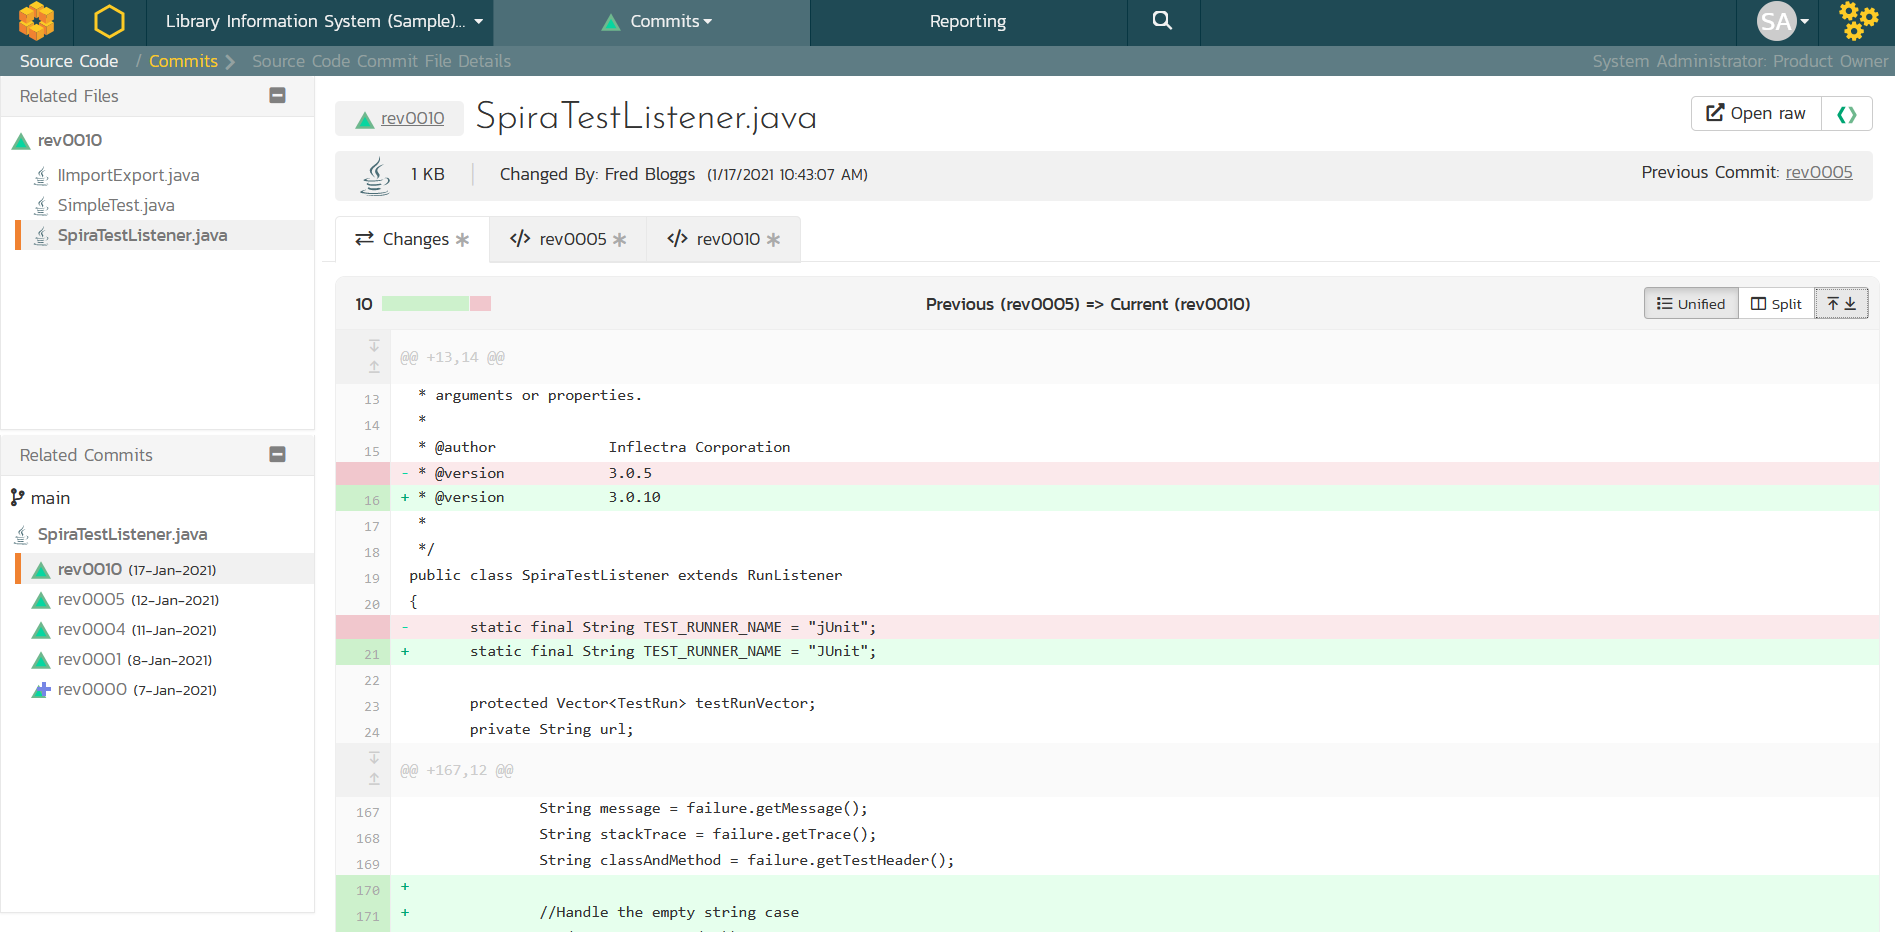Open the Library Information System project dropdown
1895x932 pixels.
point(323,21)
